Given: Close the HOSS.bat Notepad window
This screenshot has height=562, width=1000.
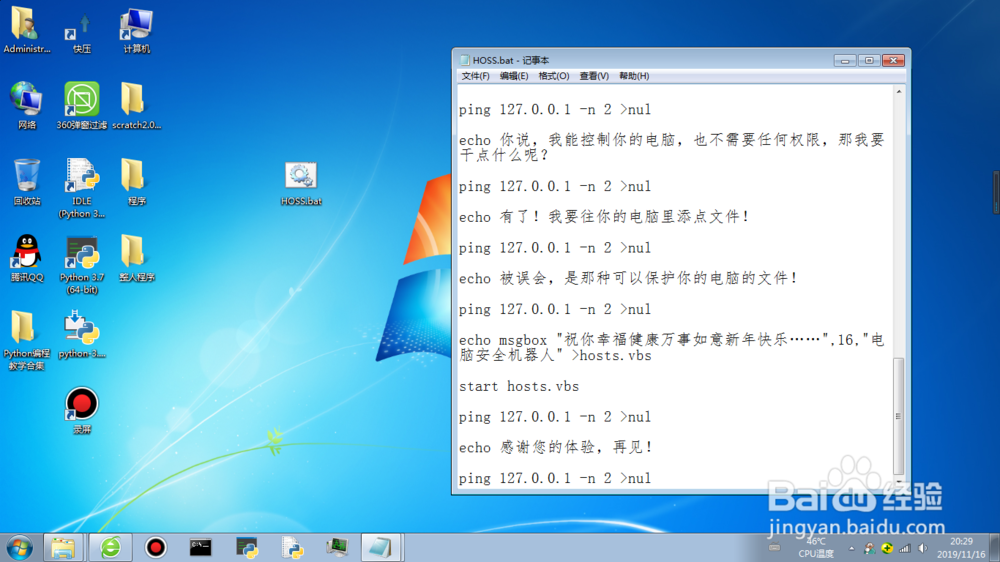Looking at the screenshot, I should [x=893, y=61].
